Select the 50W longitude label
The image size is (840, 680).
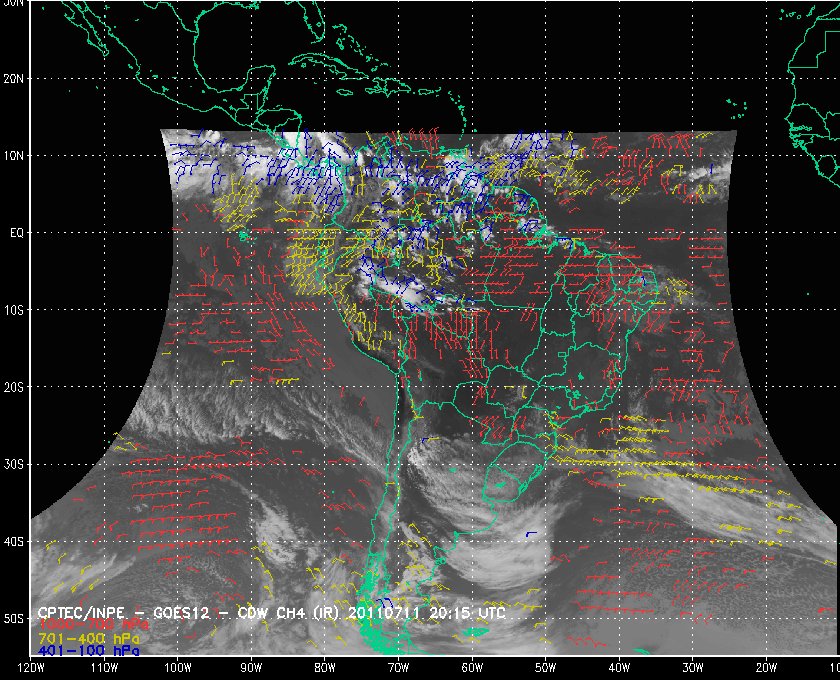[545, 668]
